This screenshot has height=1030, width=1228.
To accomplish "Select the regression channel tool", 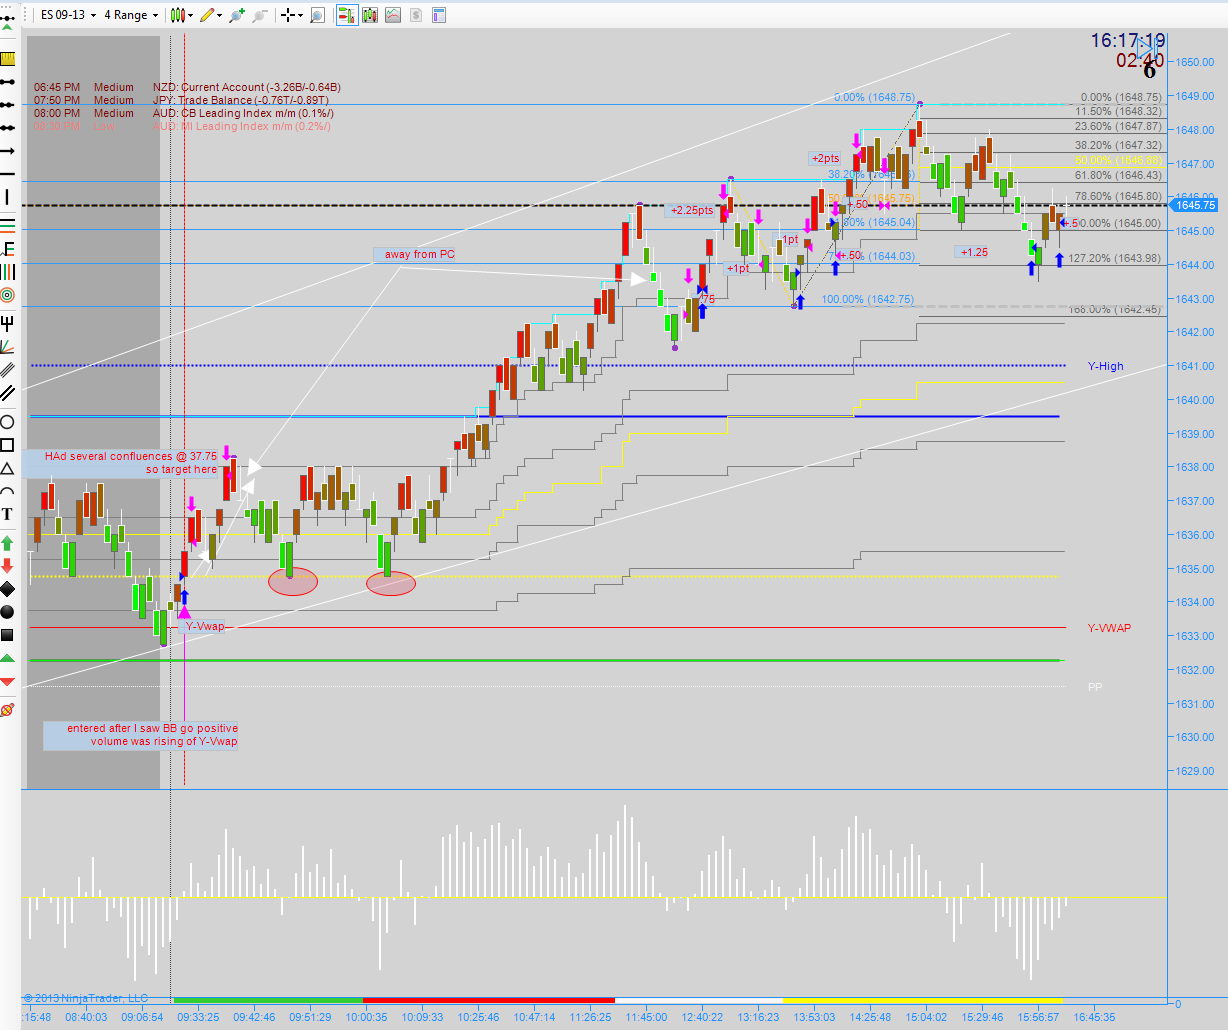I will [x=9, y=368].
